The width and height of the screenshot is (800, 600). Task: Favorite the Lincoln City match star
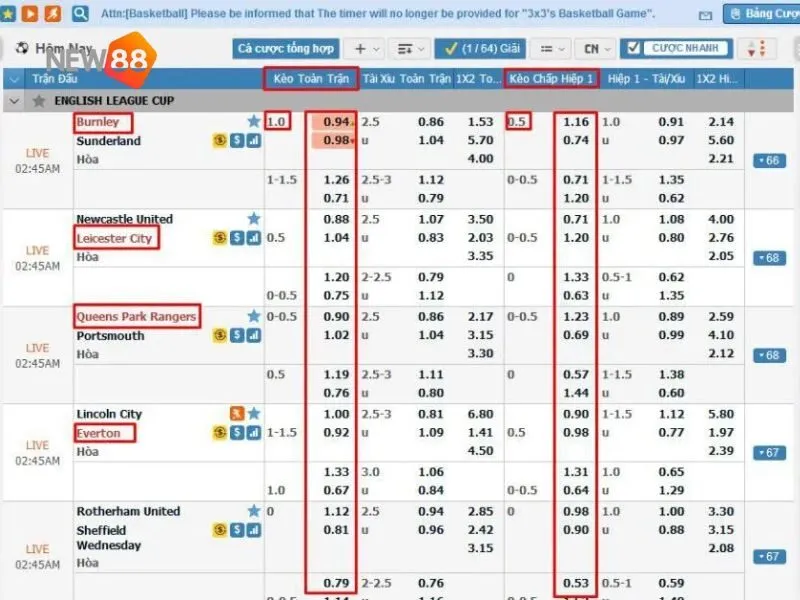tap(254, 413)
